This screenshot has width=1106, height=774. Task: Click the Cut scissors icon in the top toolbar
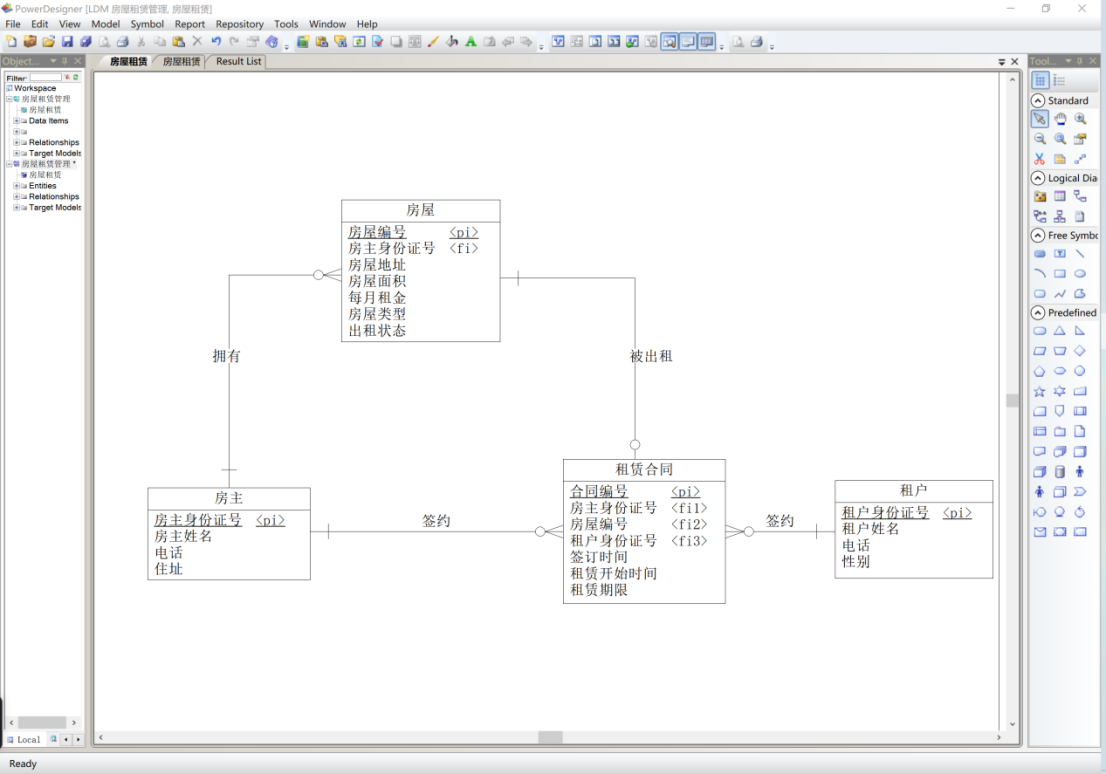click(x=141, y=42)
